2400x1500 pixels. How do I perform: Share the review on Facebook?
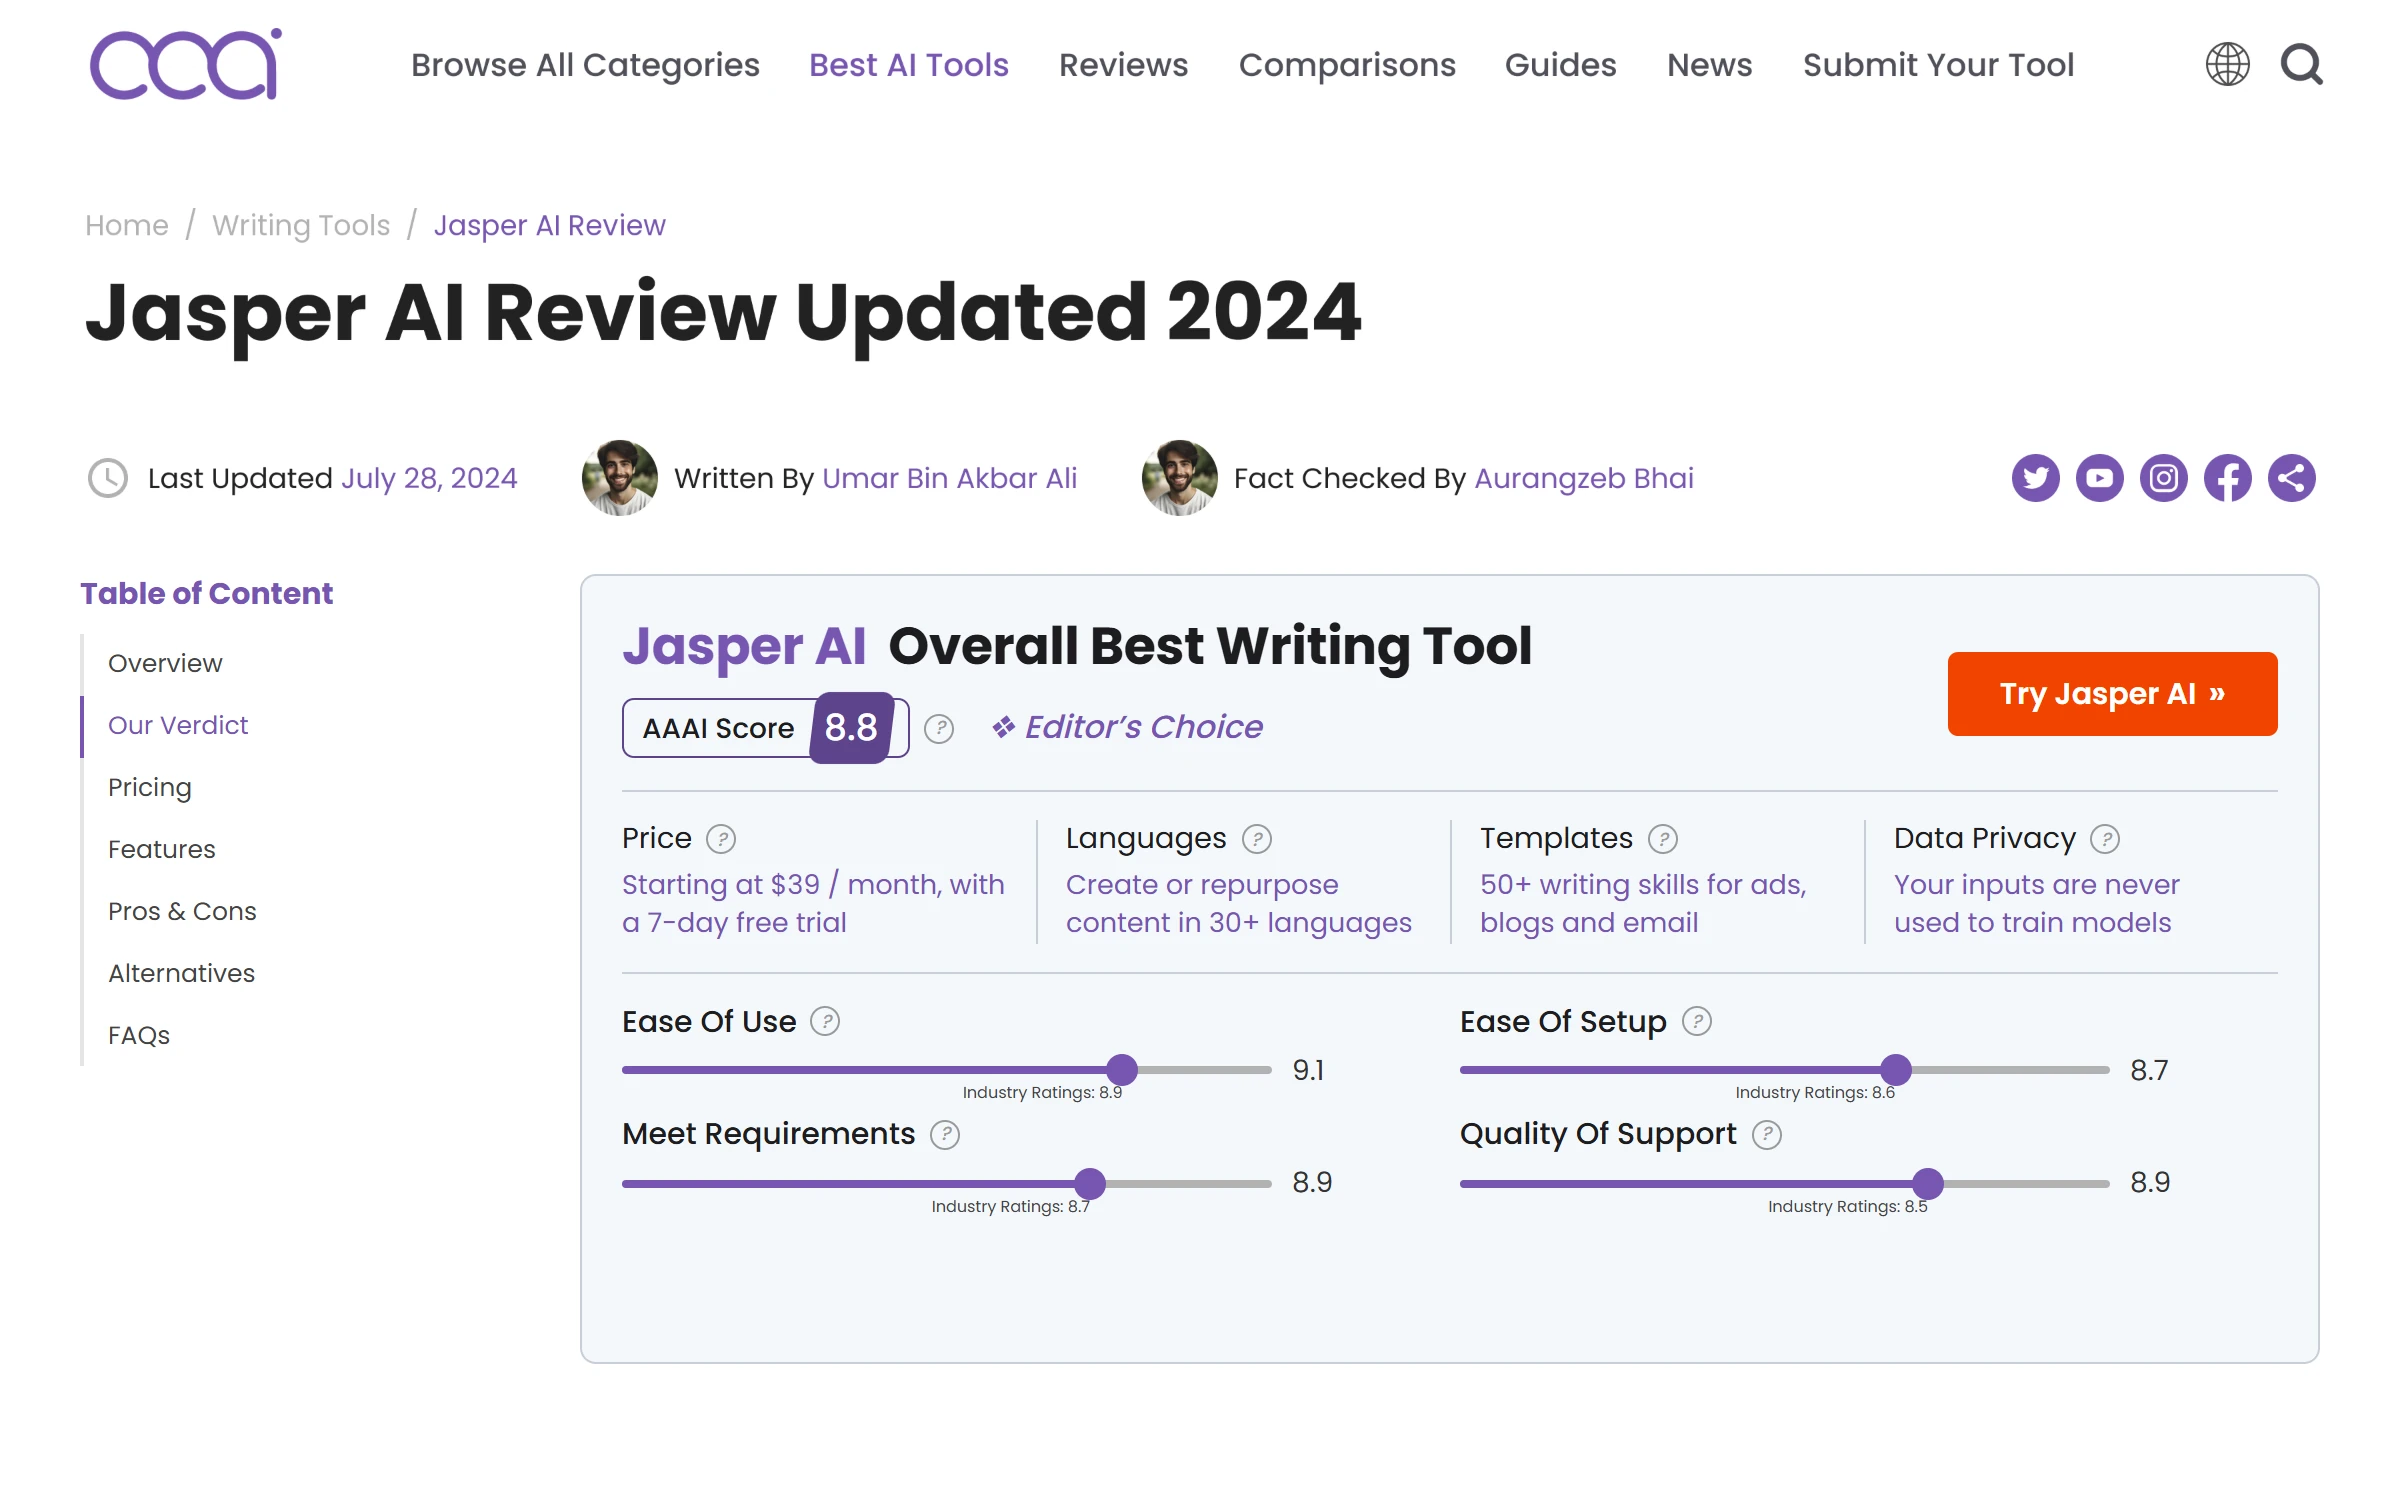tap(2228, 478)
